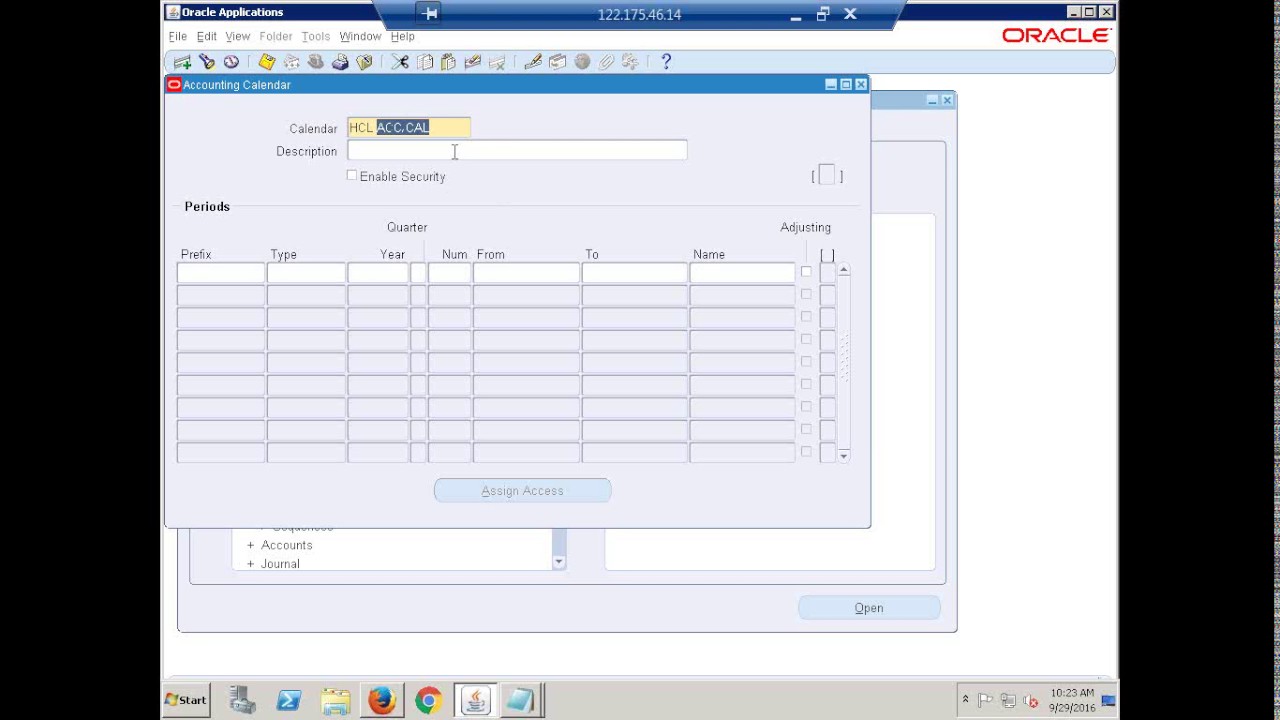The height and width of the screenshot is (720, 1280).
Task: Click the New record toolbar icon
Action: pyautogui.click(x=182, y=62)
